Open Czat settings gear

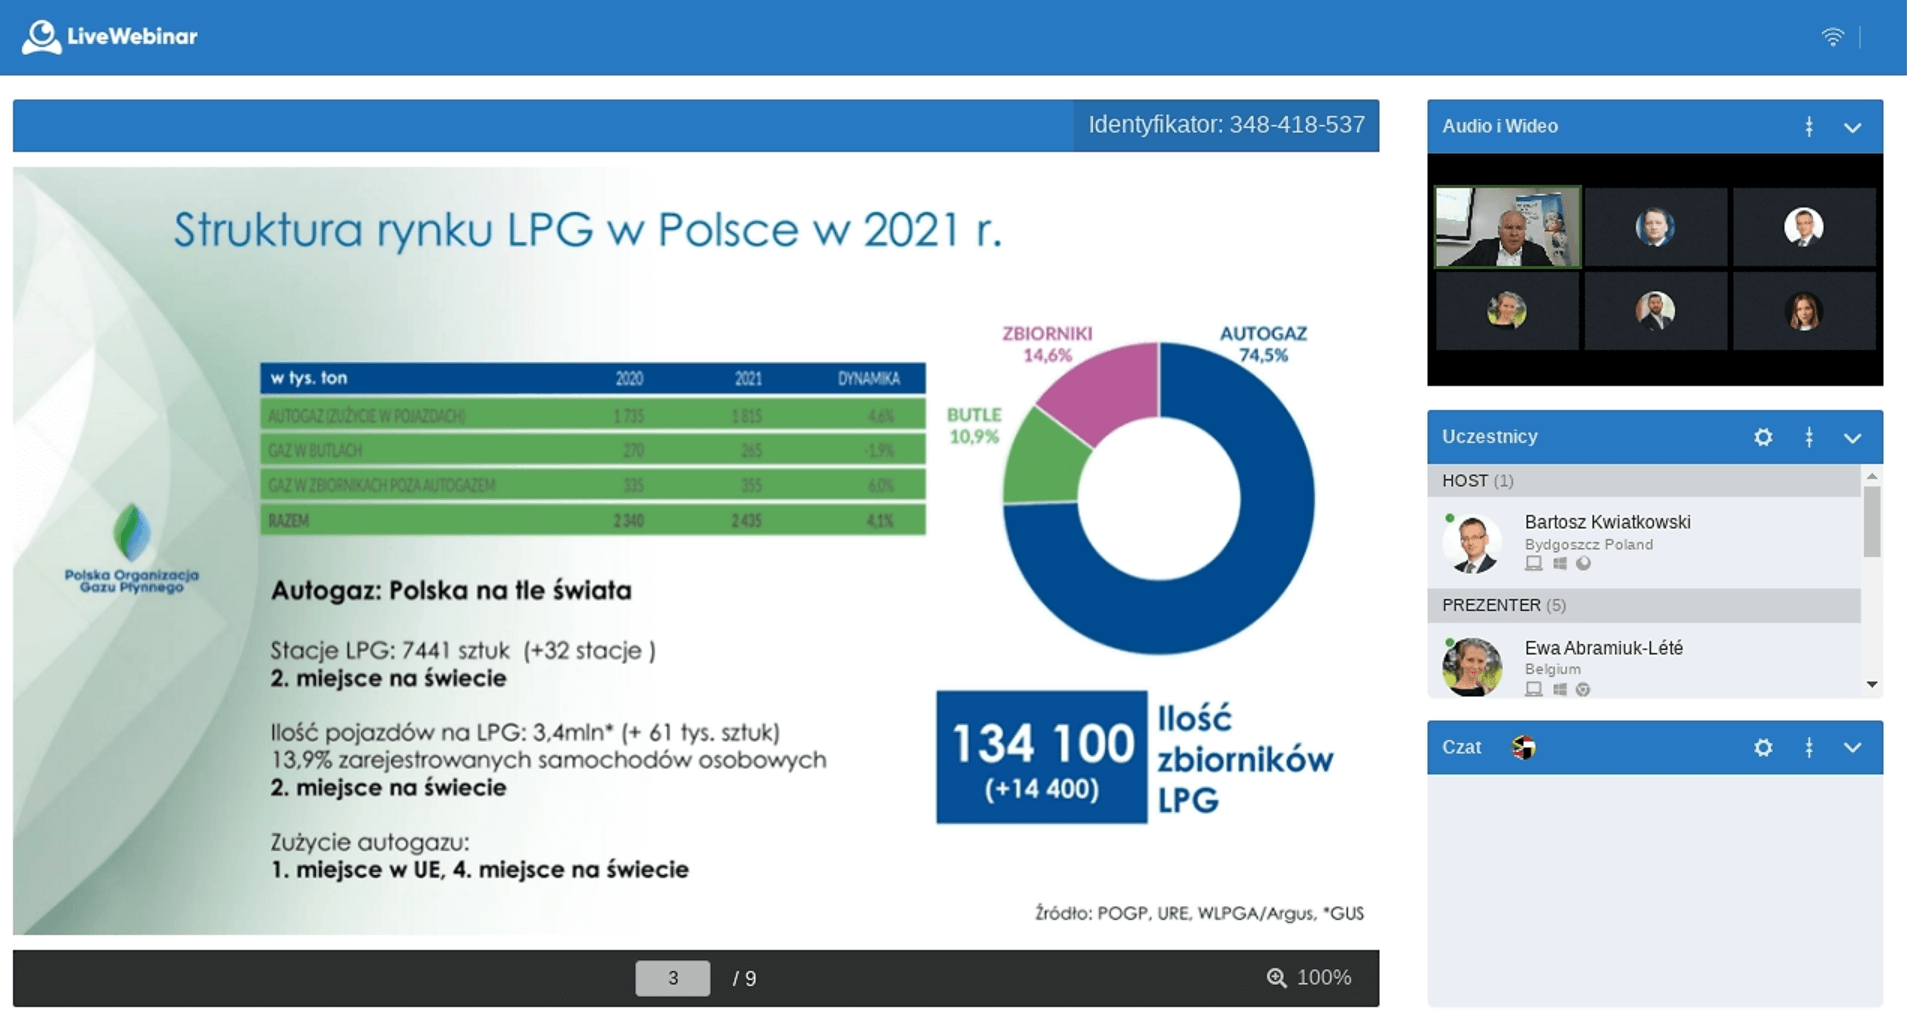point(1763,747)
